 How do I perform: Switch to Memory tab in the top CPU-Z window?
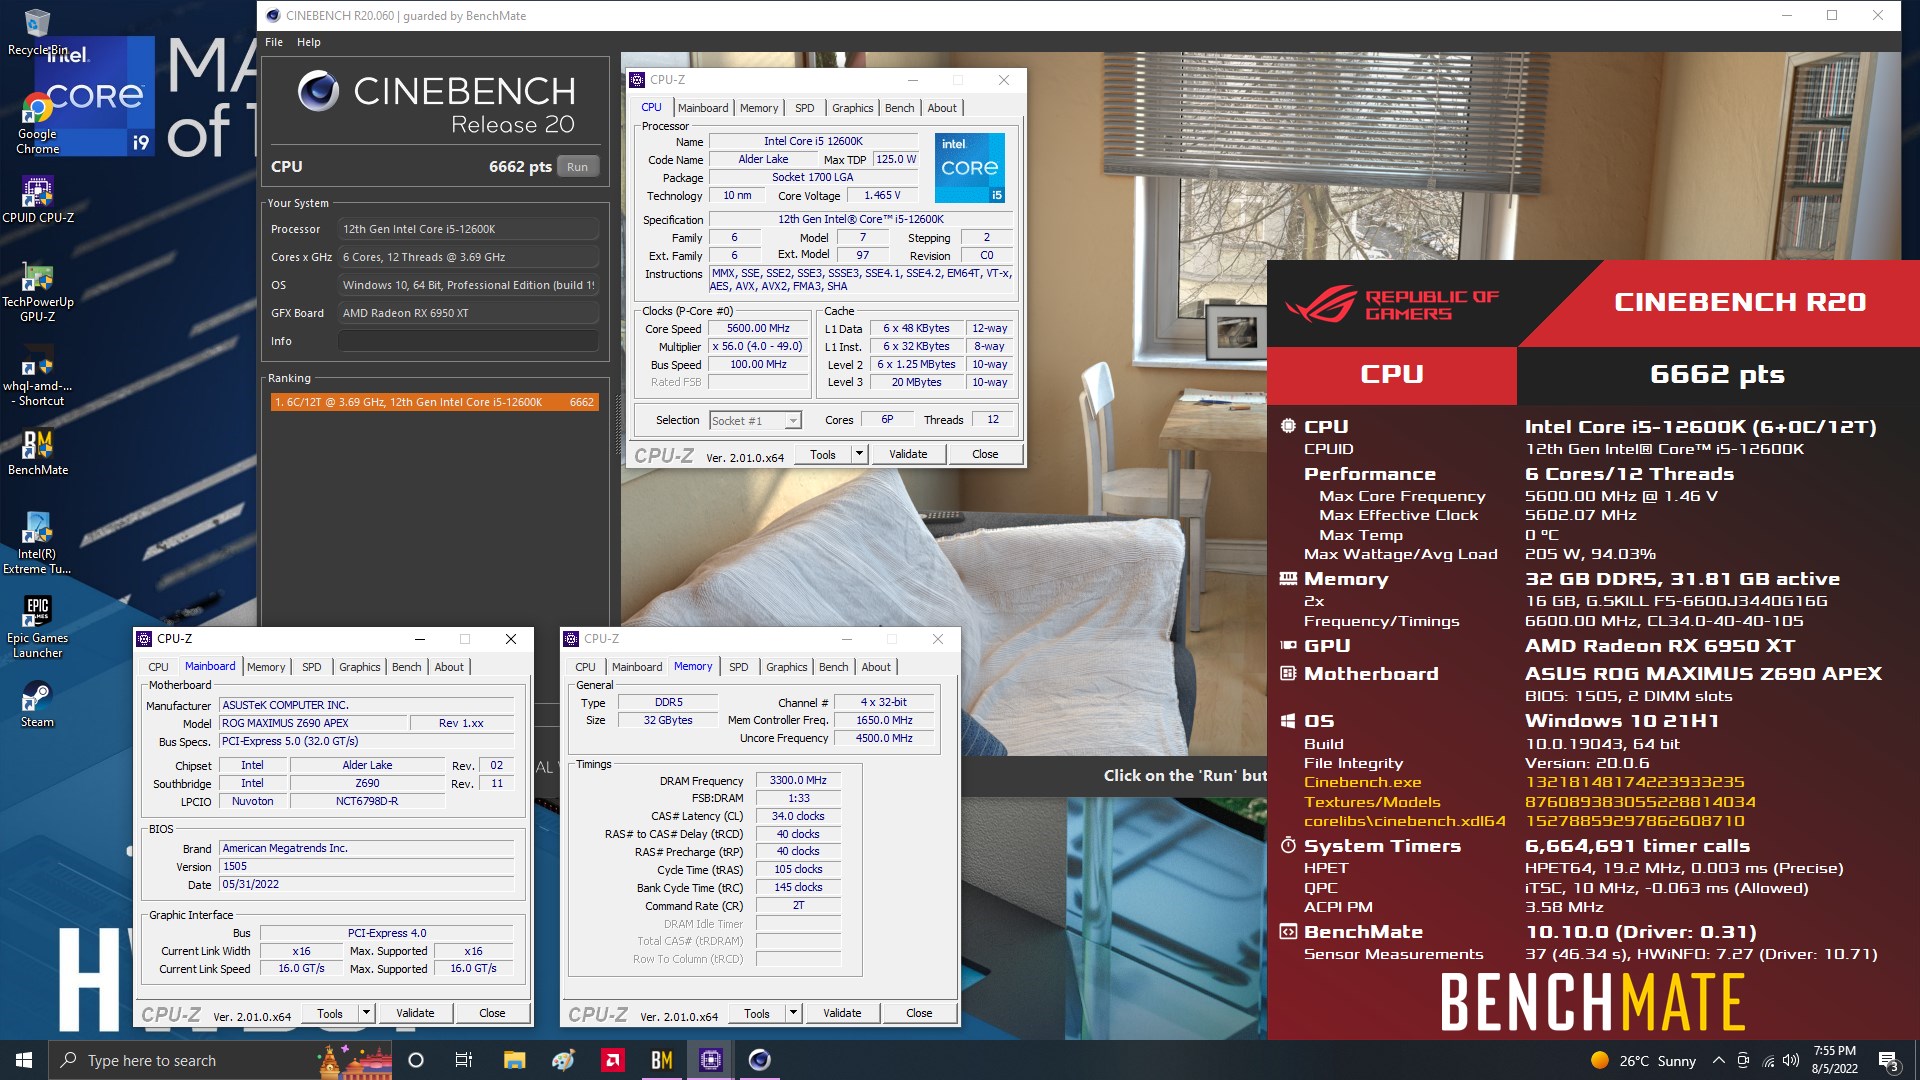(x=758, y=108)
